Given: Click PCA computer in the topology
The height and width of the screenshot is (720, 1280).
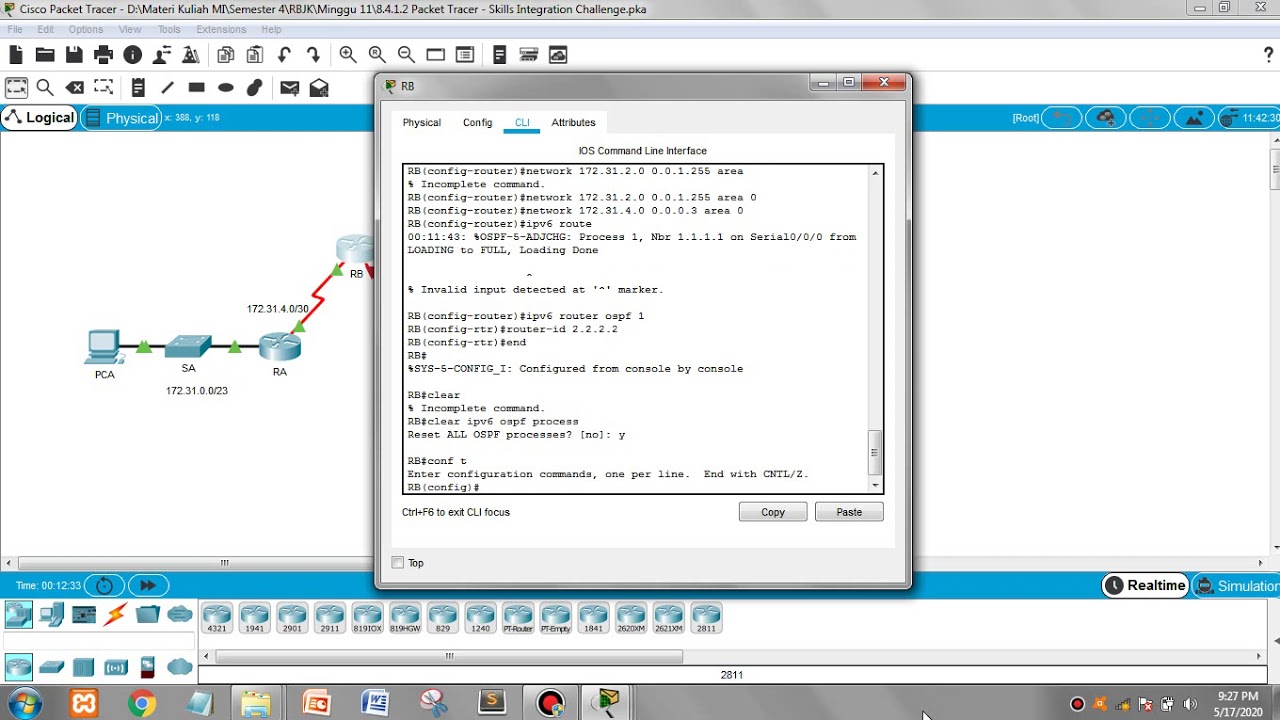Looking at the screenshot, I should pyautogui.click(x=103, y=346).
